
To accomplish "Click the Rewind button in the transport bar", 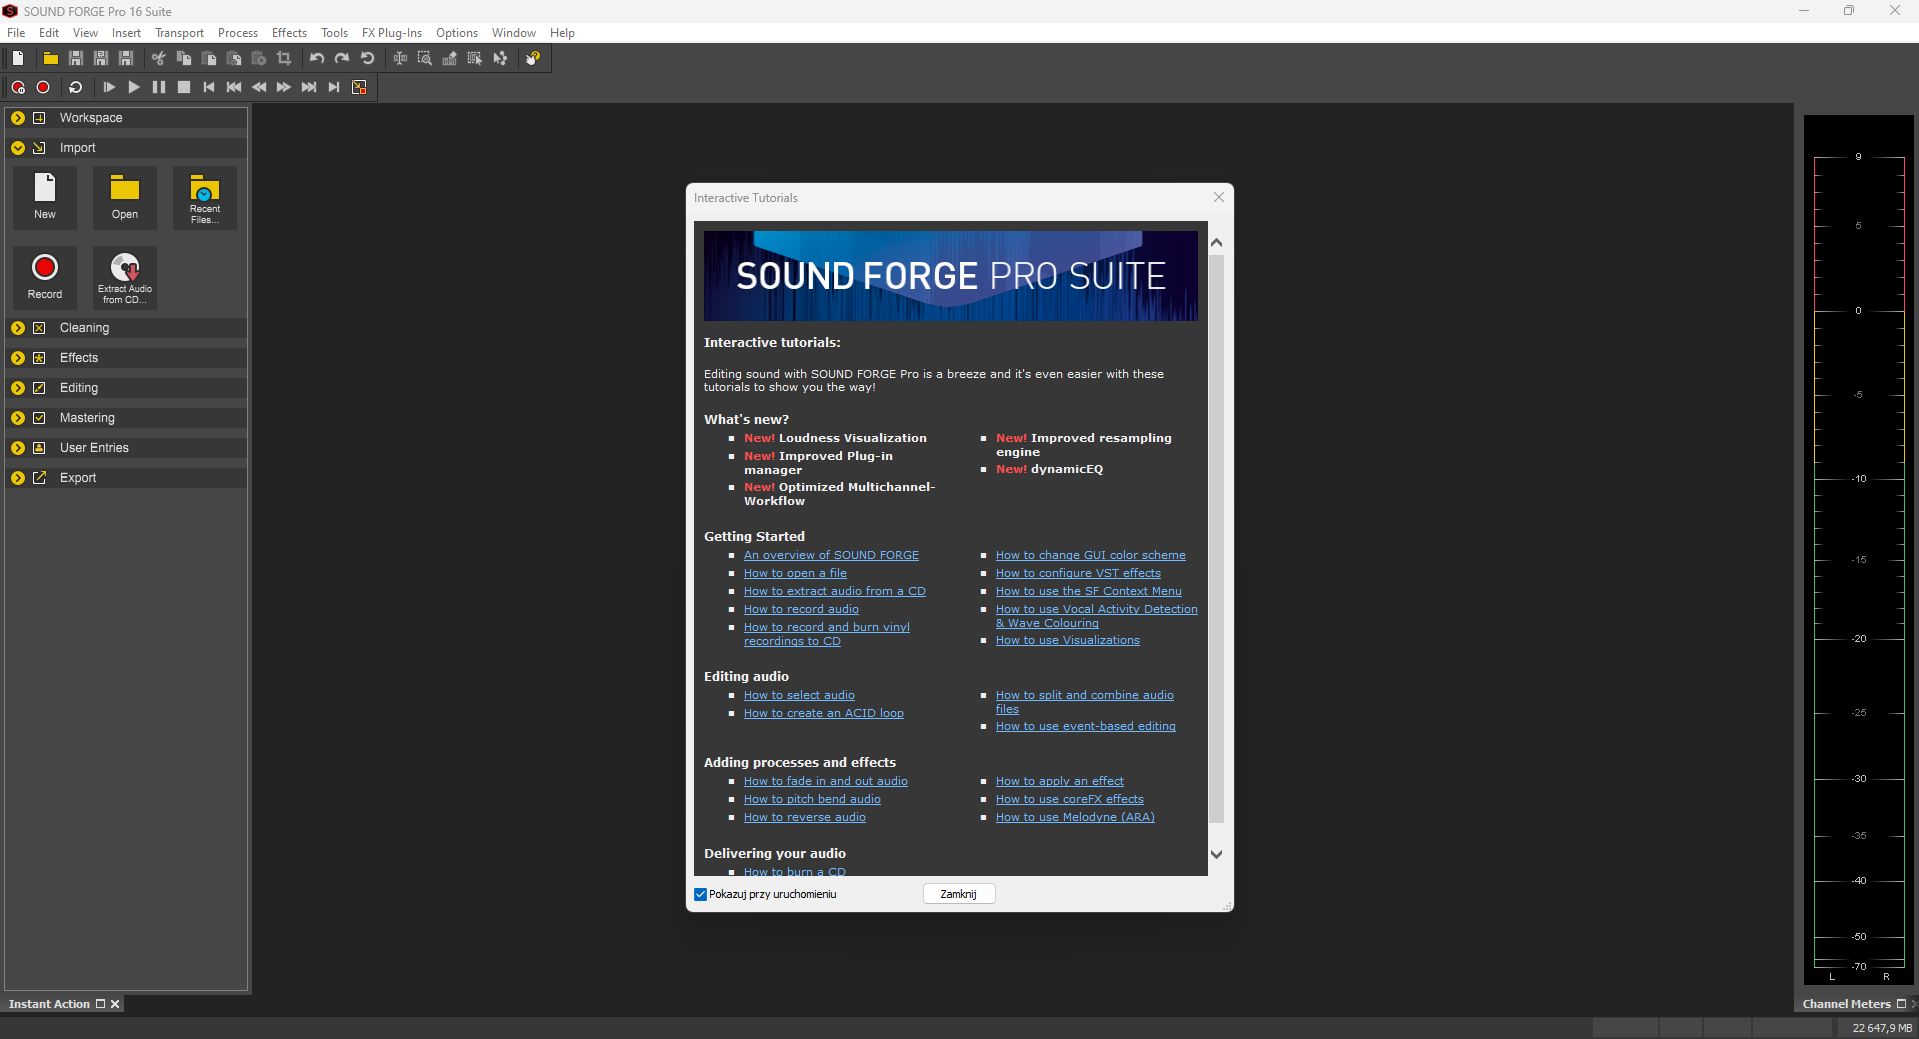I will pos(259,87).
